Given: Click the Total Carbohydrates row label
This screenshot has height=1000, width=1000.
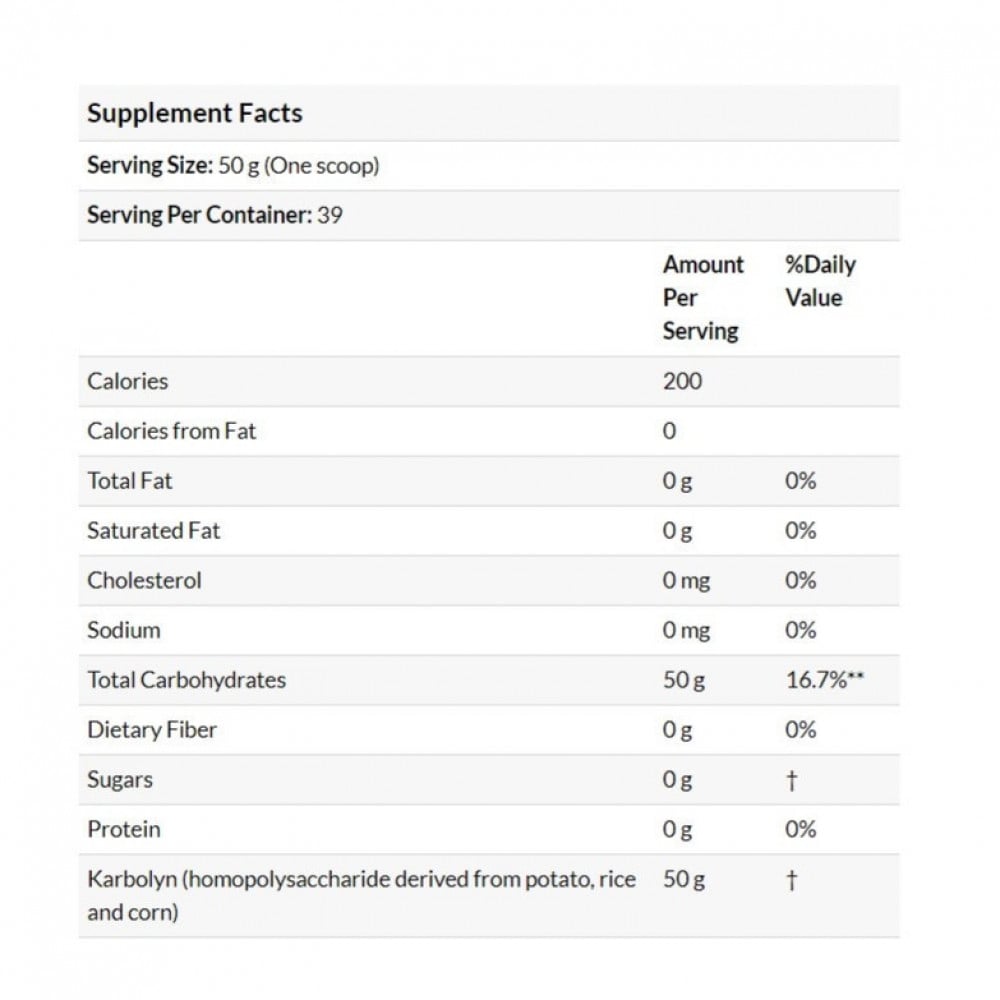Looking at the screenshot, I should click(x=186, y=680).
